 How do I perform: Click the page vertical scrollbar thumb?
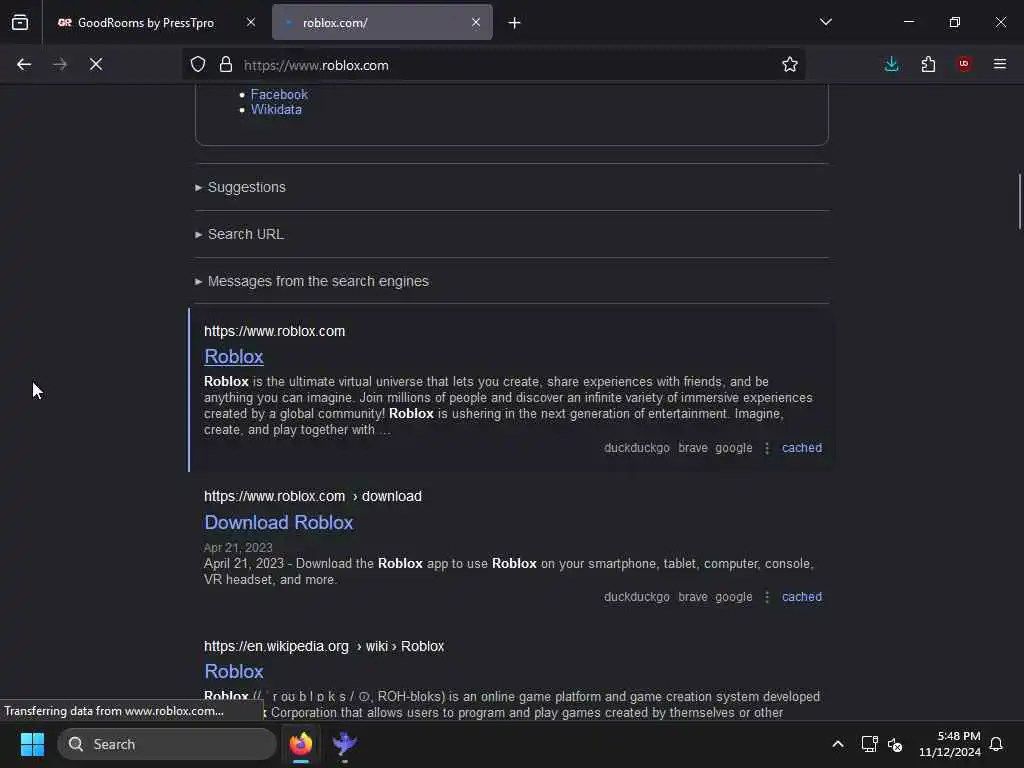point(1019,201)
